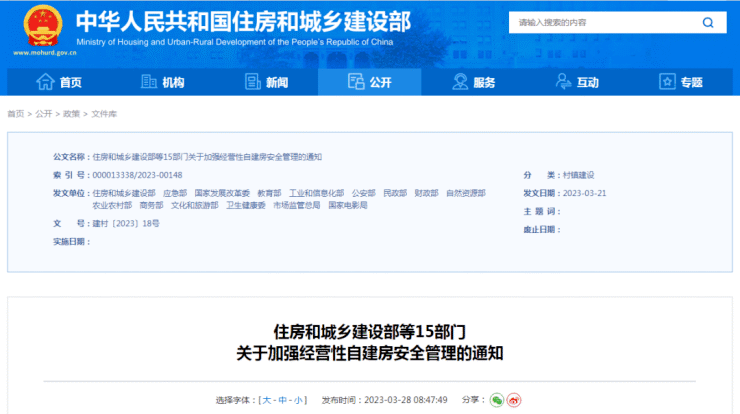Go to 首页 in the breadcrumb

click(15, 114)
